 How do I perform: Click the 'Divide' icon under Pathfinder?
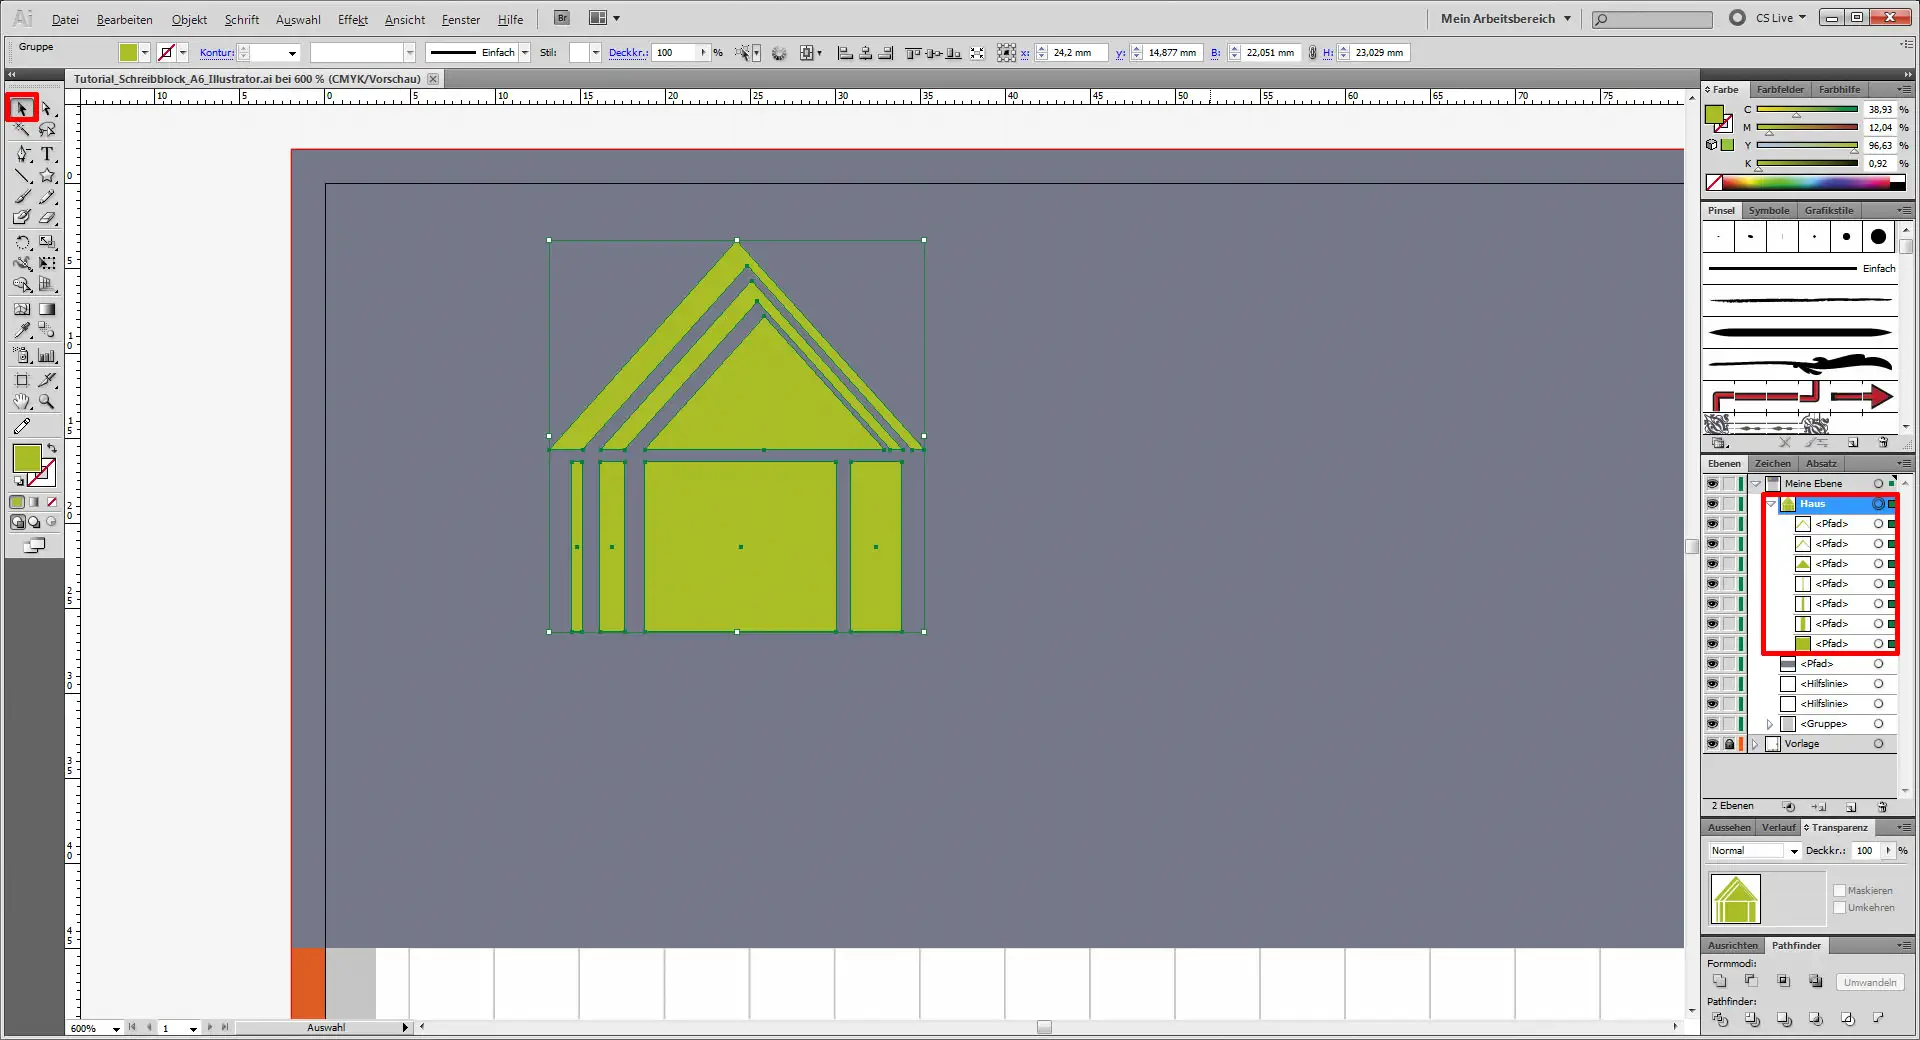click(x=1720, y=1020)
